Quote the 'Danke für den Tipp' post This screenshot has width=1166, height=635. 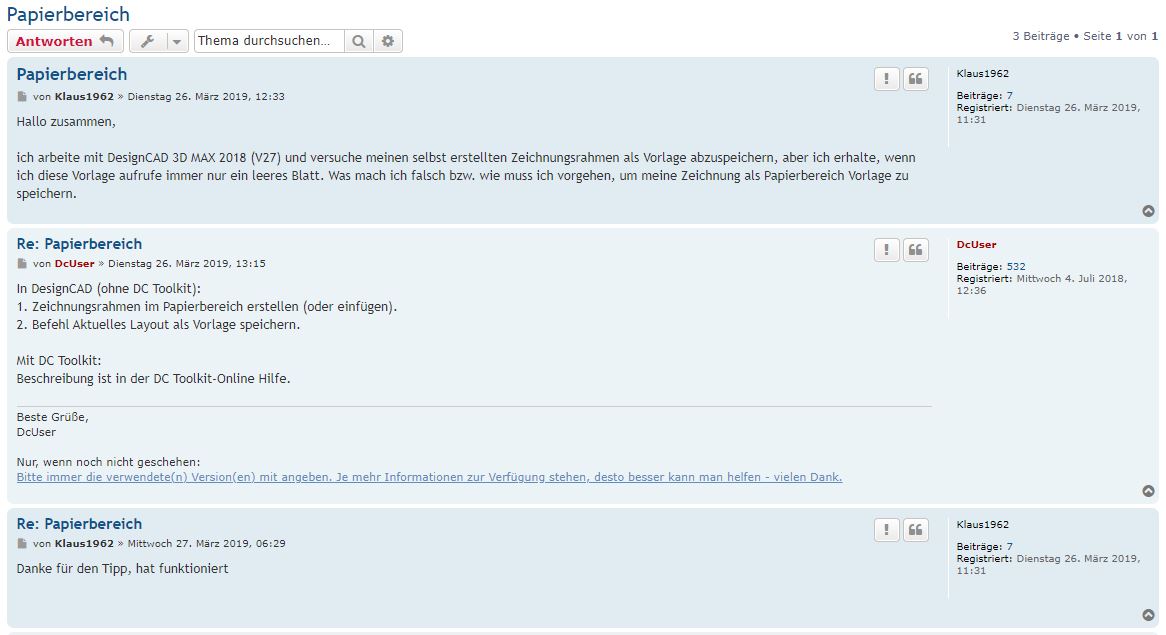click(915, 529)
